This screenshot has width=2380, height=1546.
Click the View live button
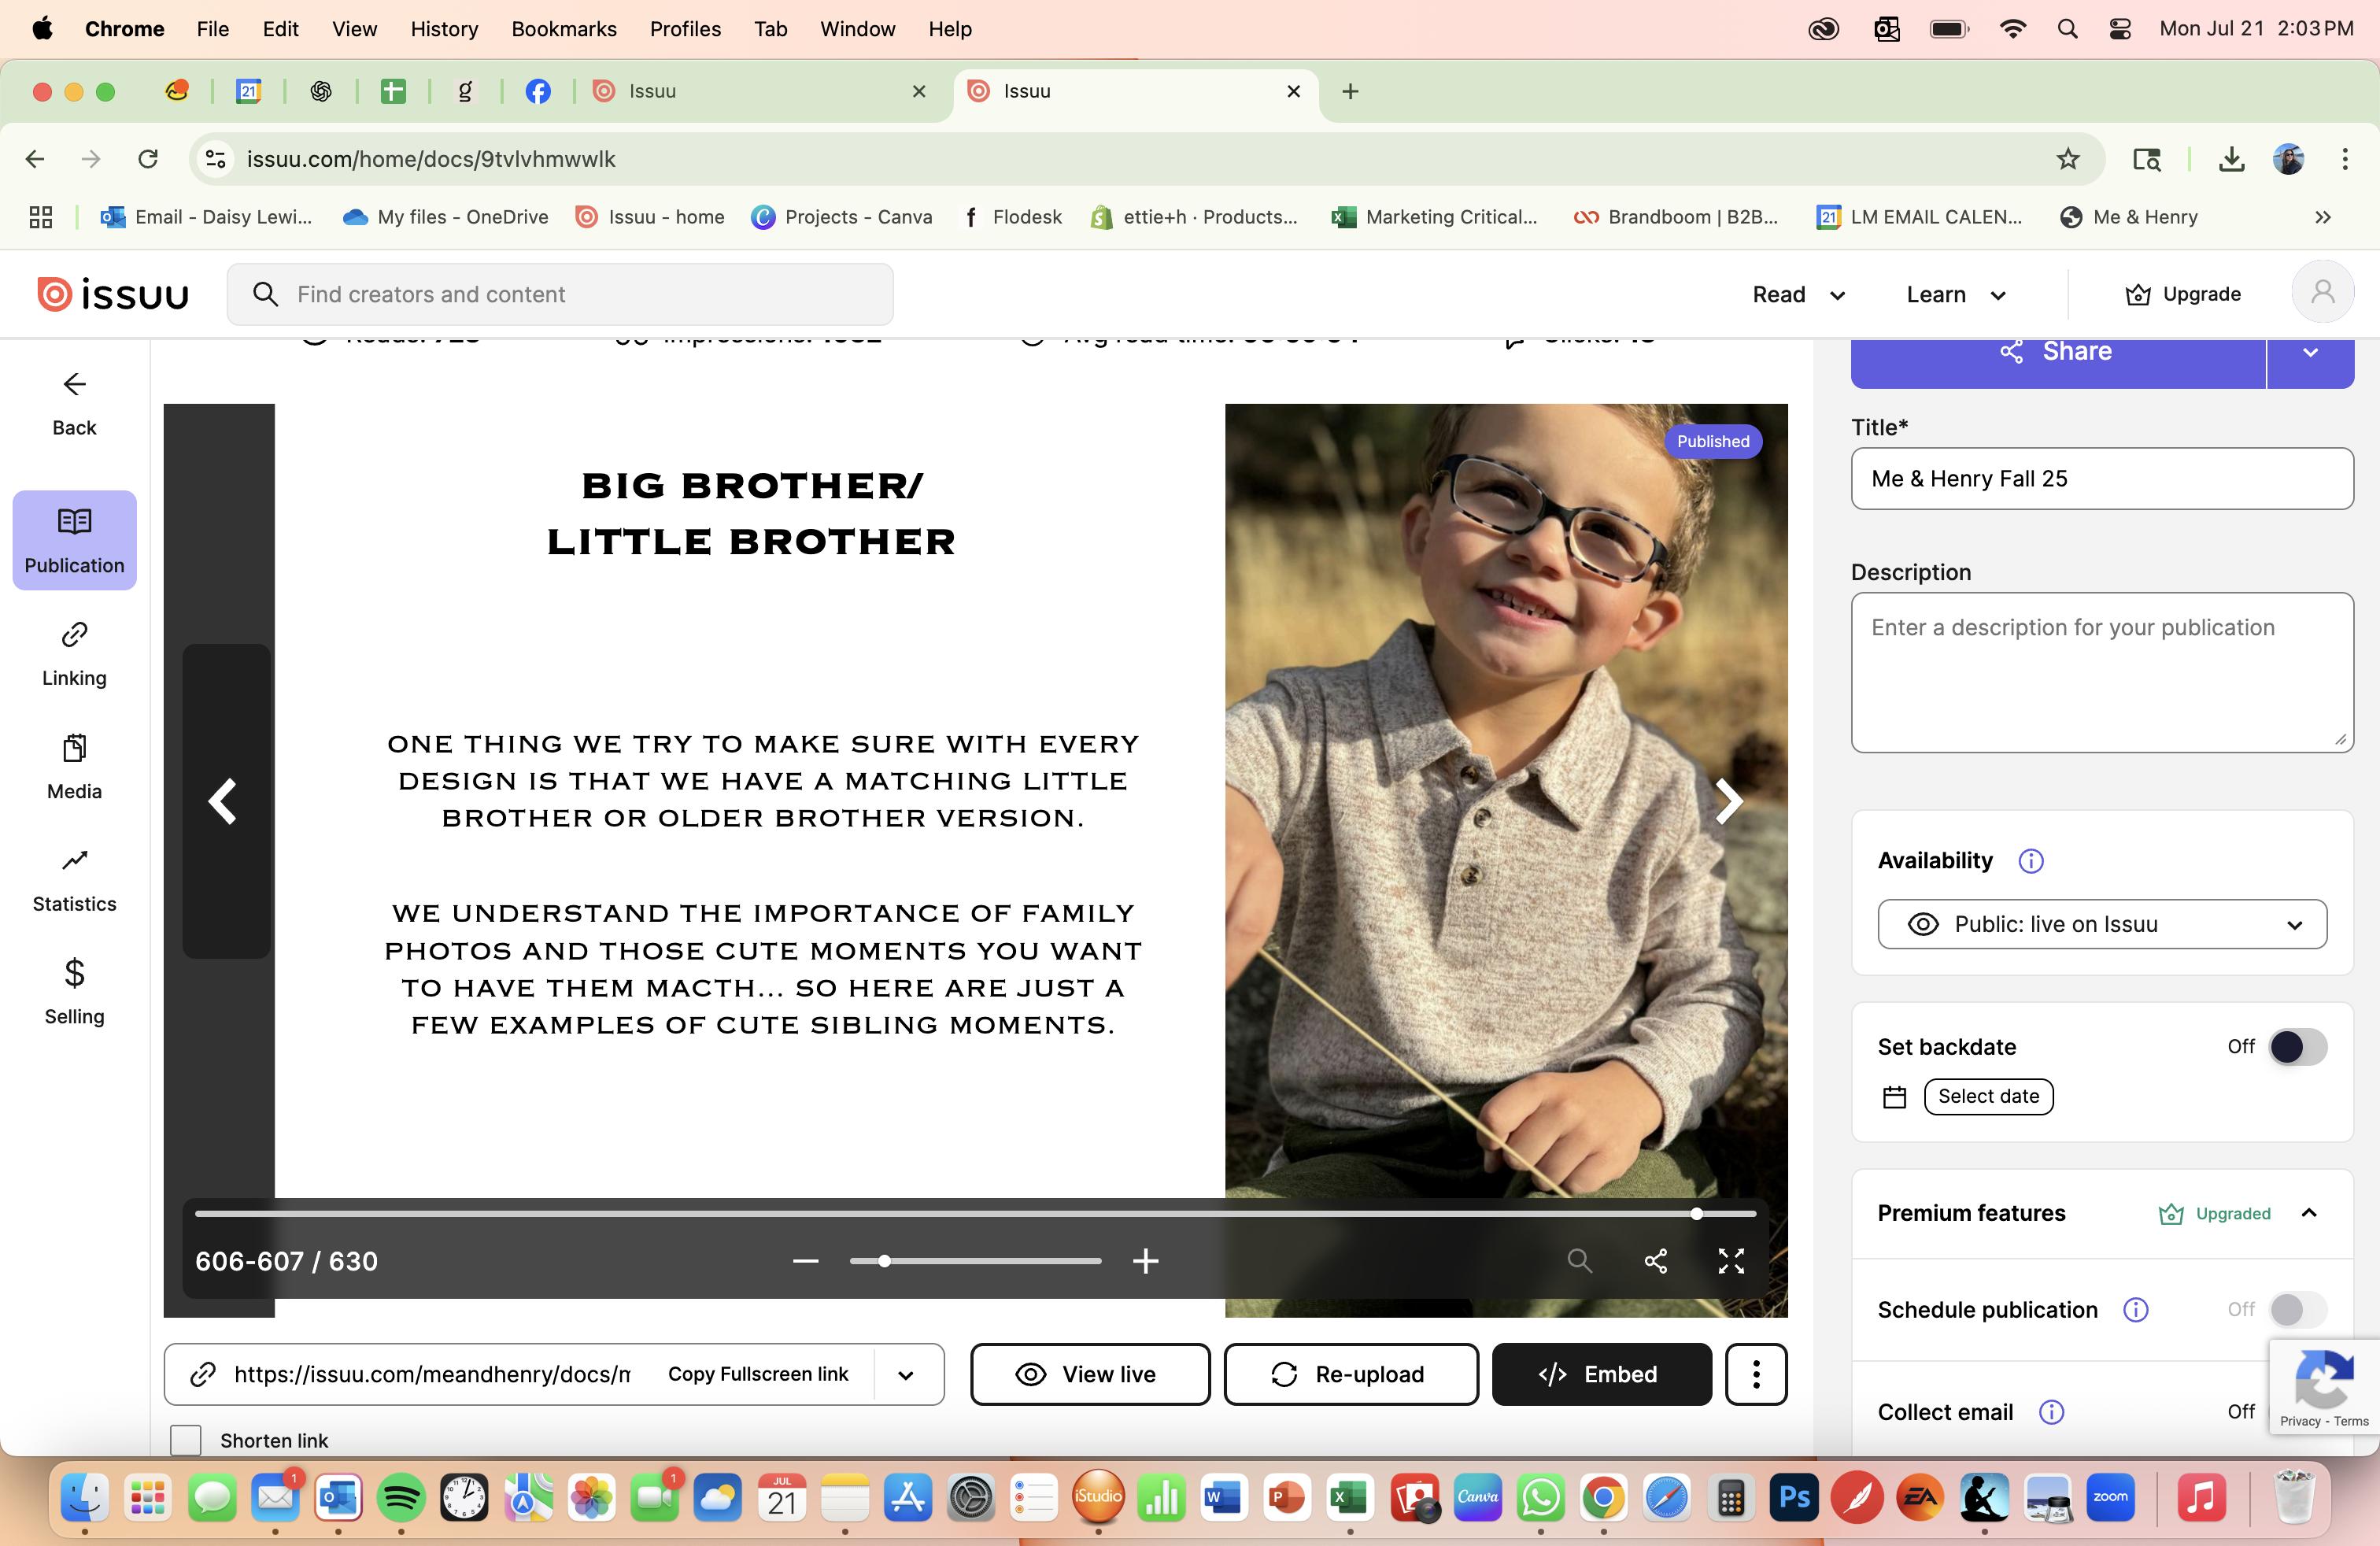click(x=1089, y=1375)
